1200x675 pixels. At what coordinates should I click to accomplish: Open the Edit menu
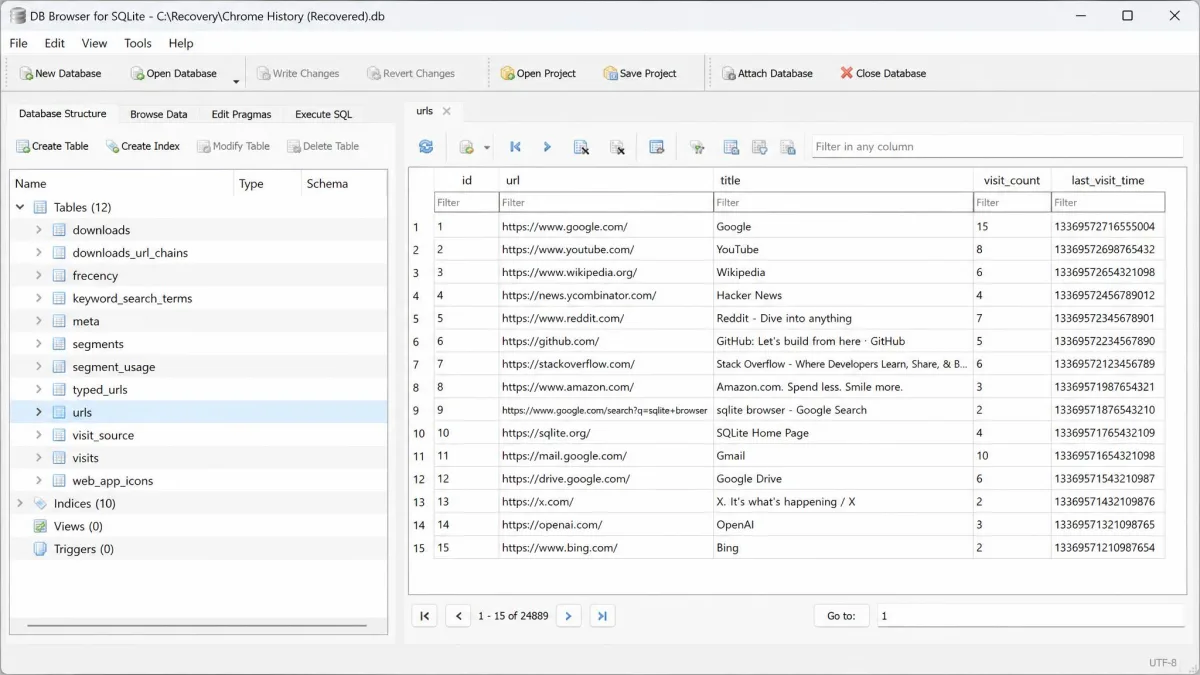(55, 43)
